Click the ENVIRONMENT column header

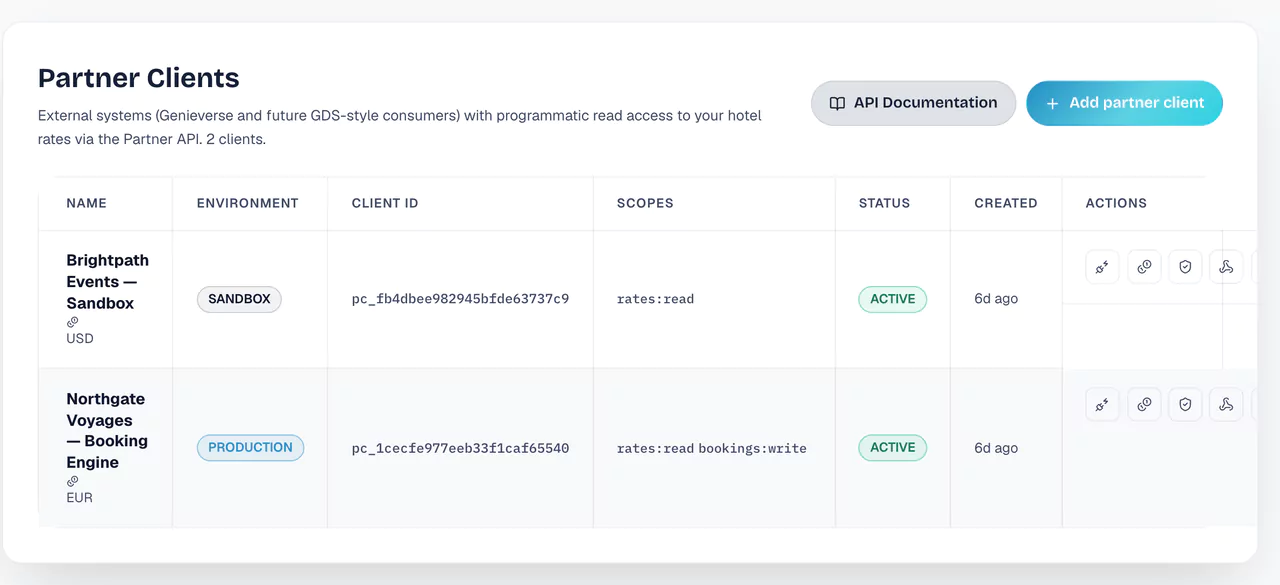point(247,203)
